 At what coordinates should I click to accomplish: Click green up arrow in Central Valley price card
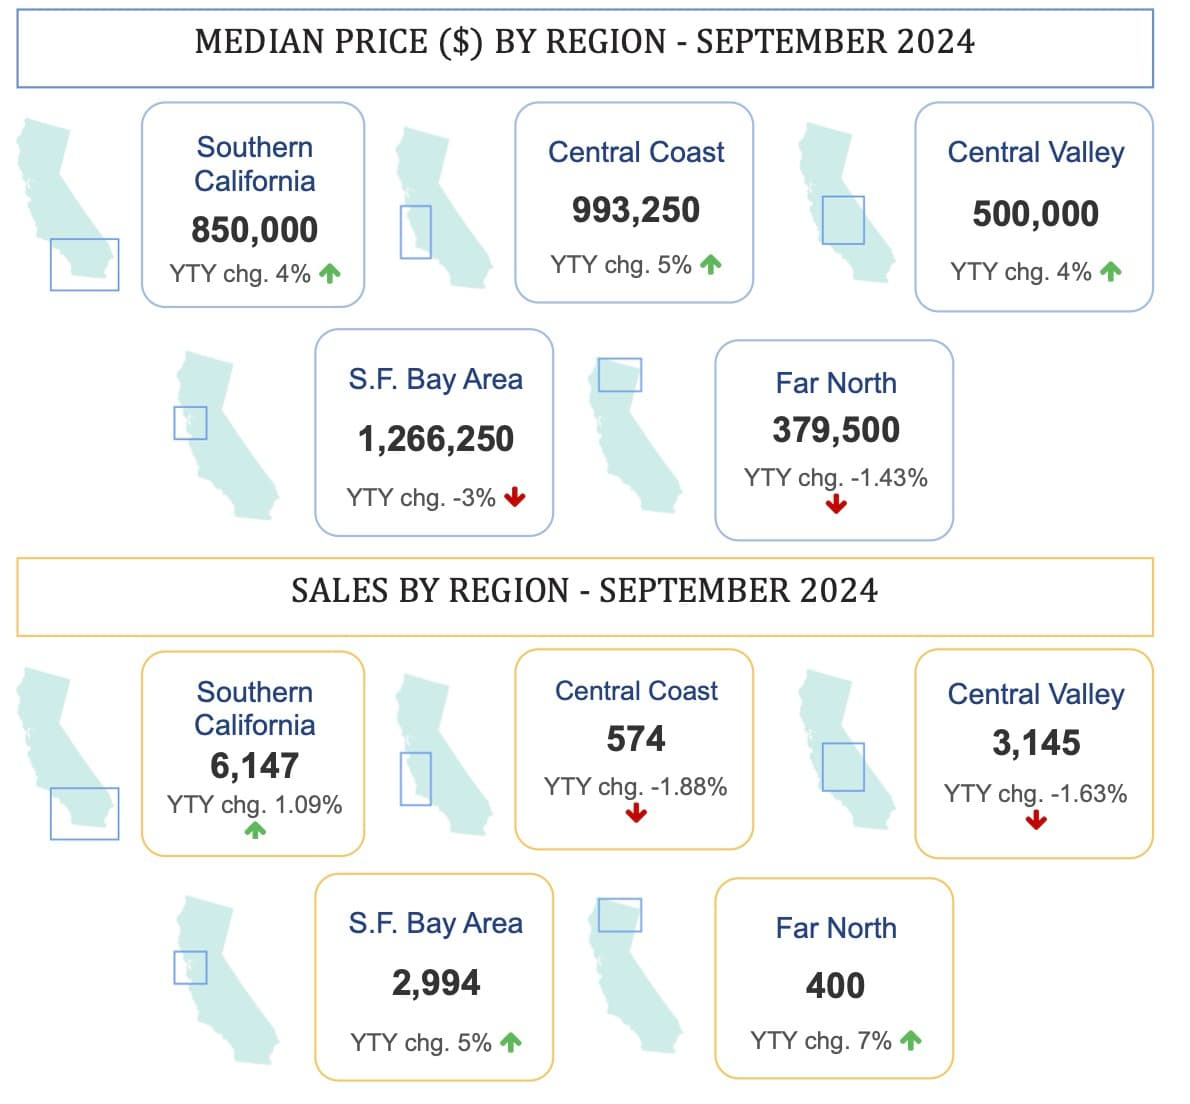pyautogui.click(x=1111, y=271)
